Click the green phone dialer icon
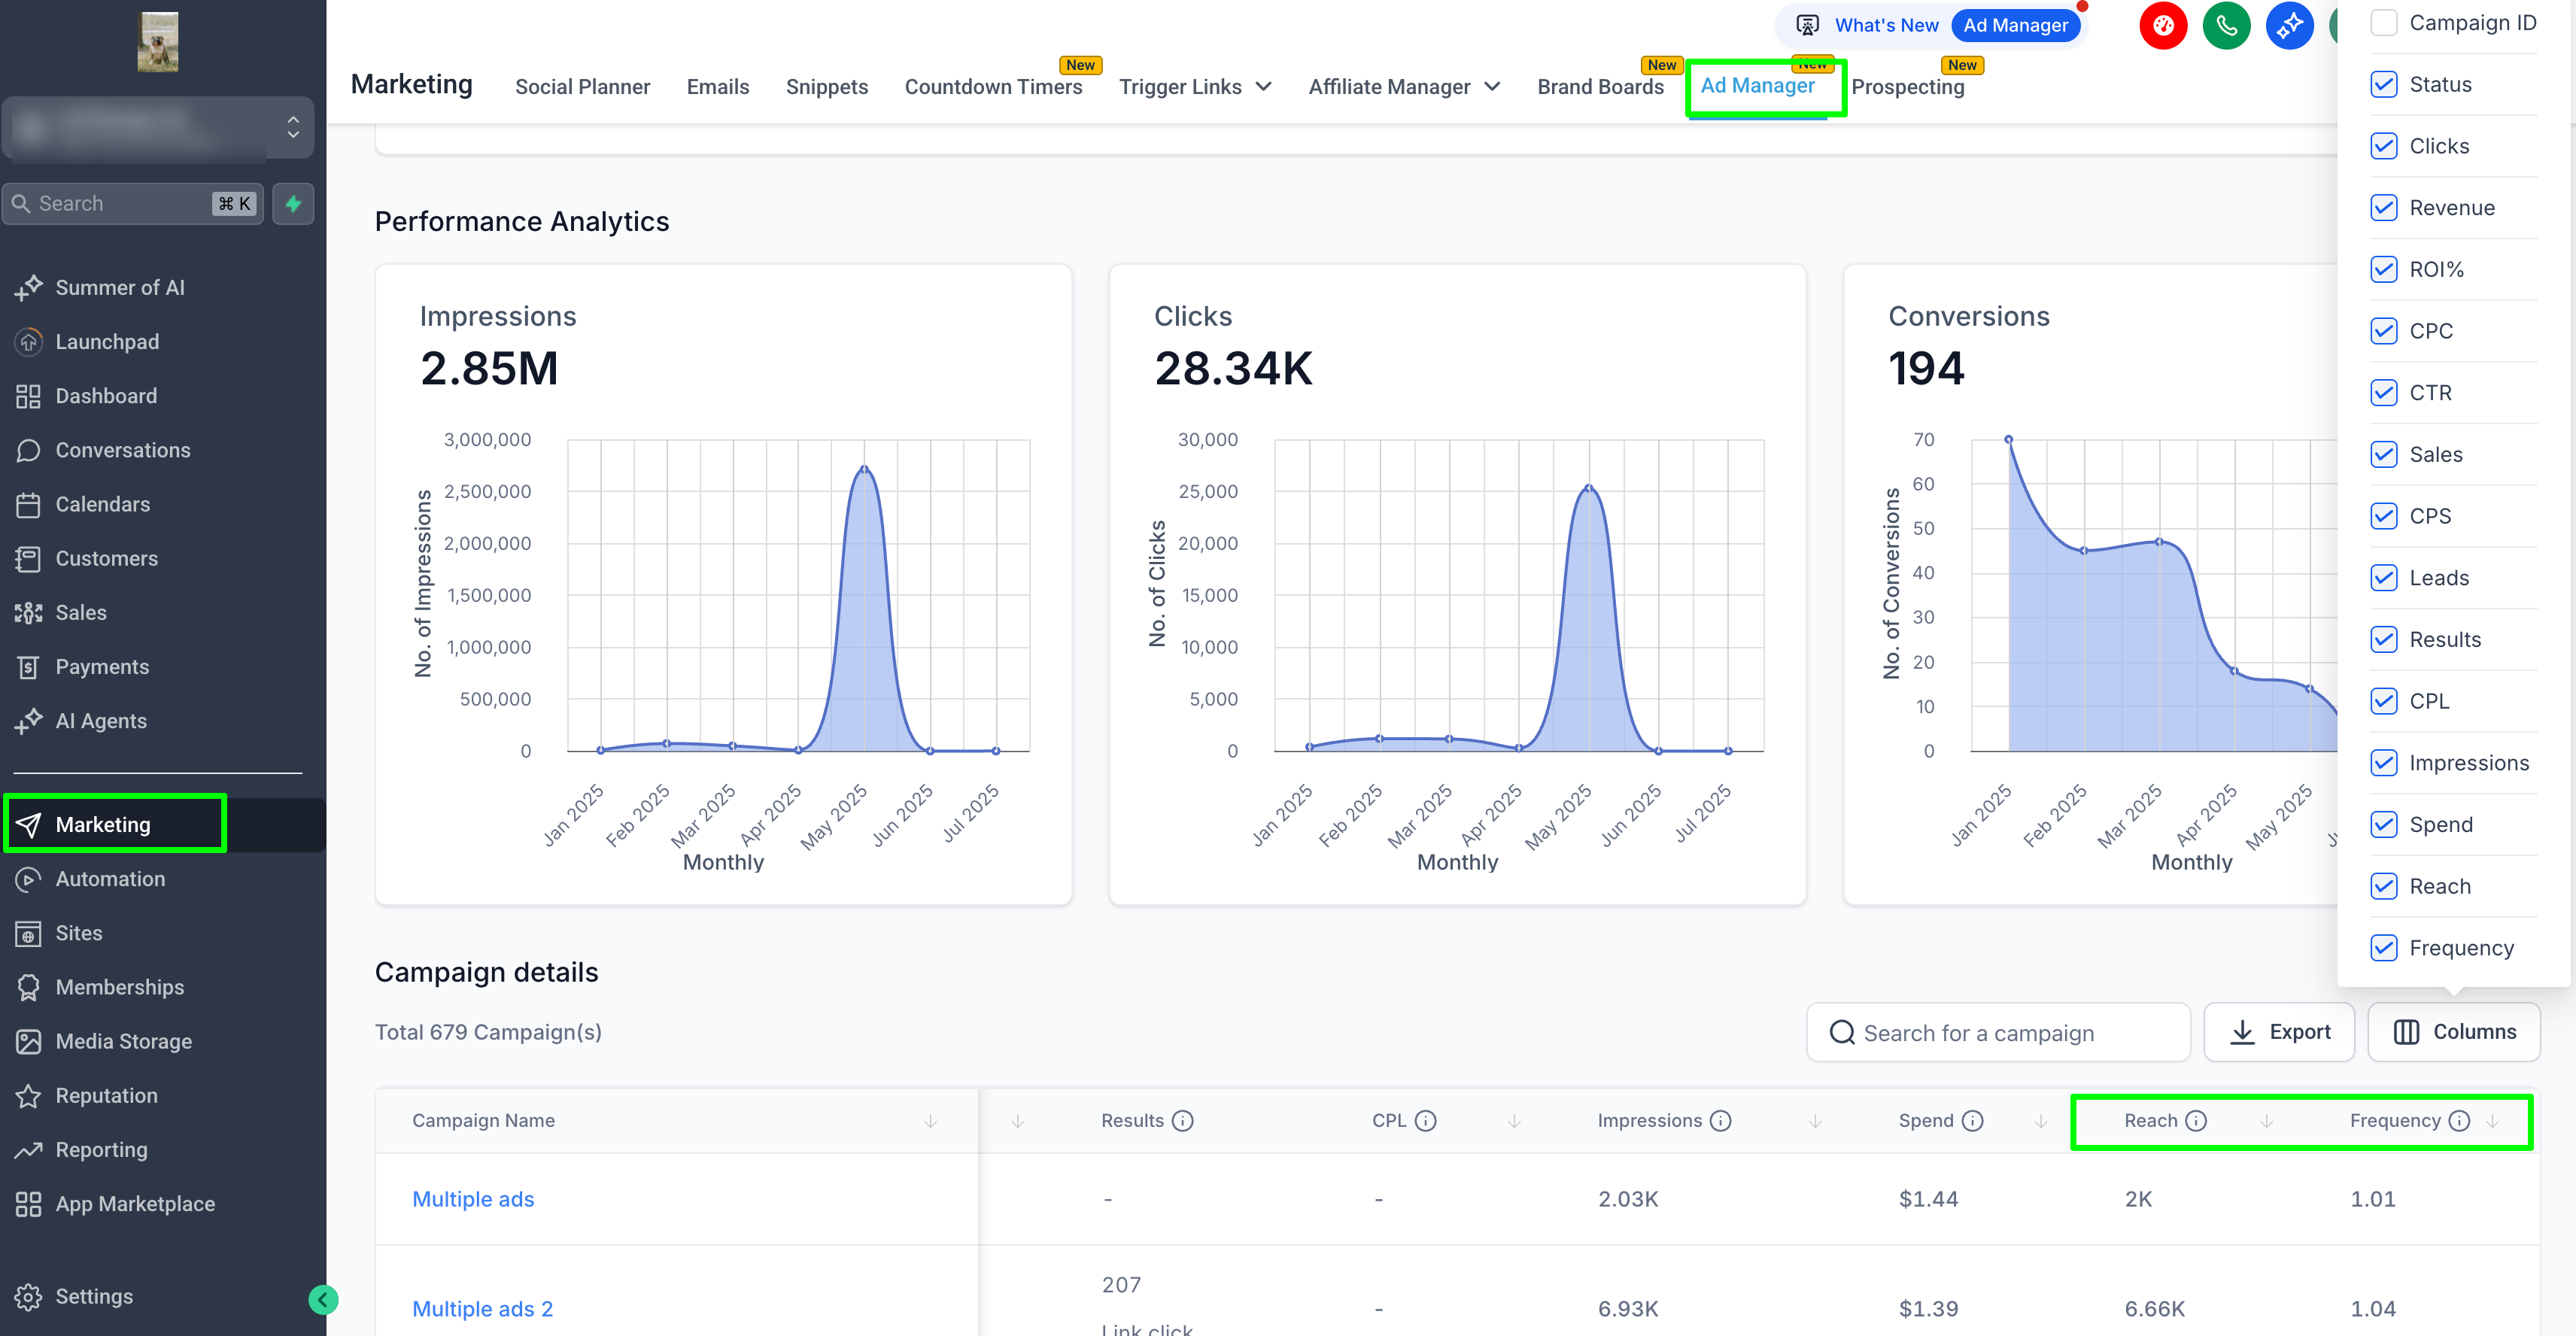 2226,26
